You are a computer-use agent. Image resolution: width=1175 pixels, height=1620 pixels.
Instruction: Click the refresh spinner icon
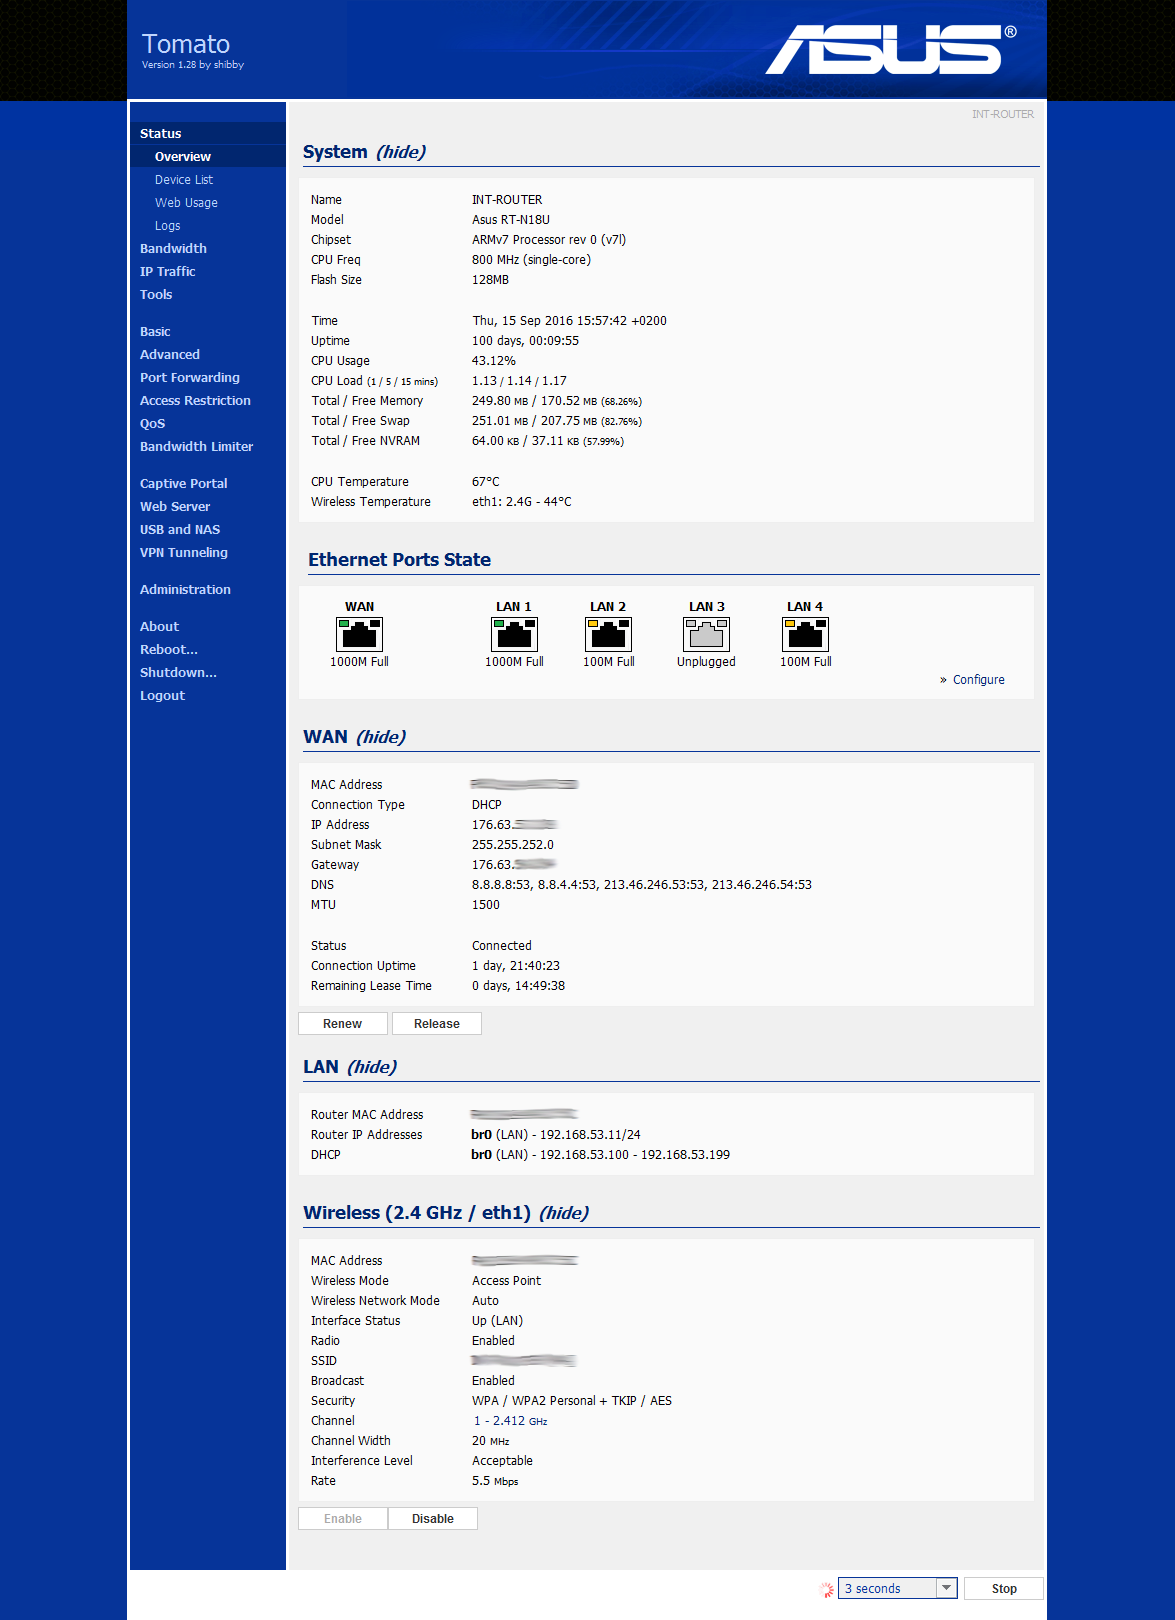pos(826,1589)
